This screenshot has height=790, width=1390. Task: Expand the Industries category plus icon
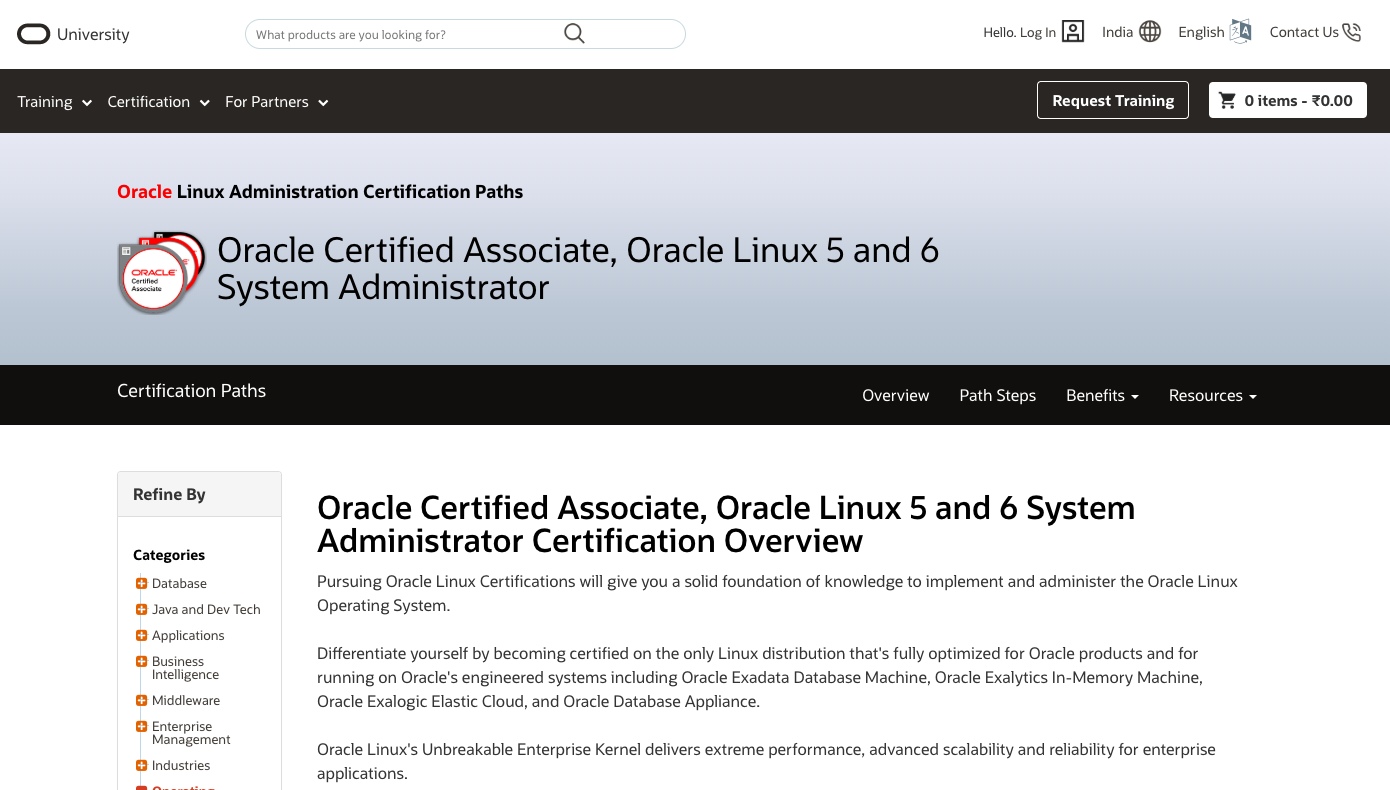coord(142,766)
